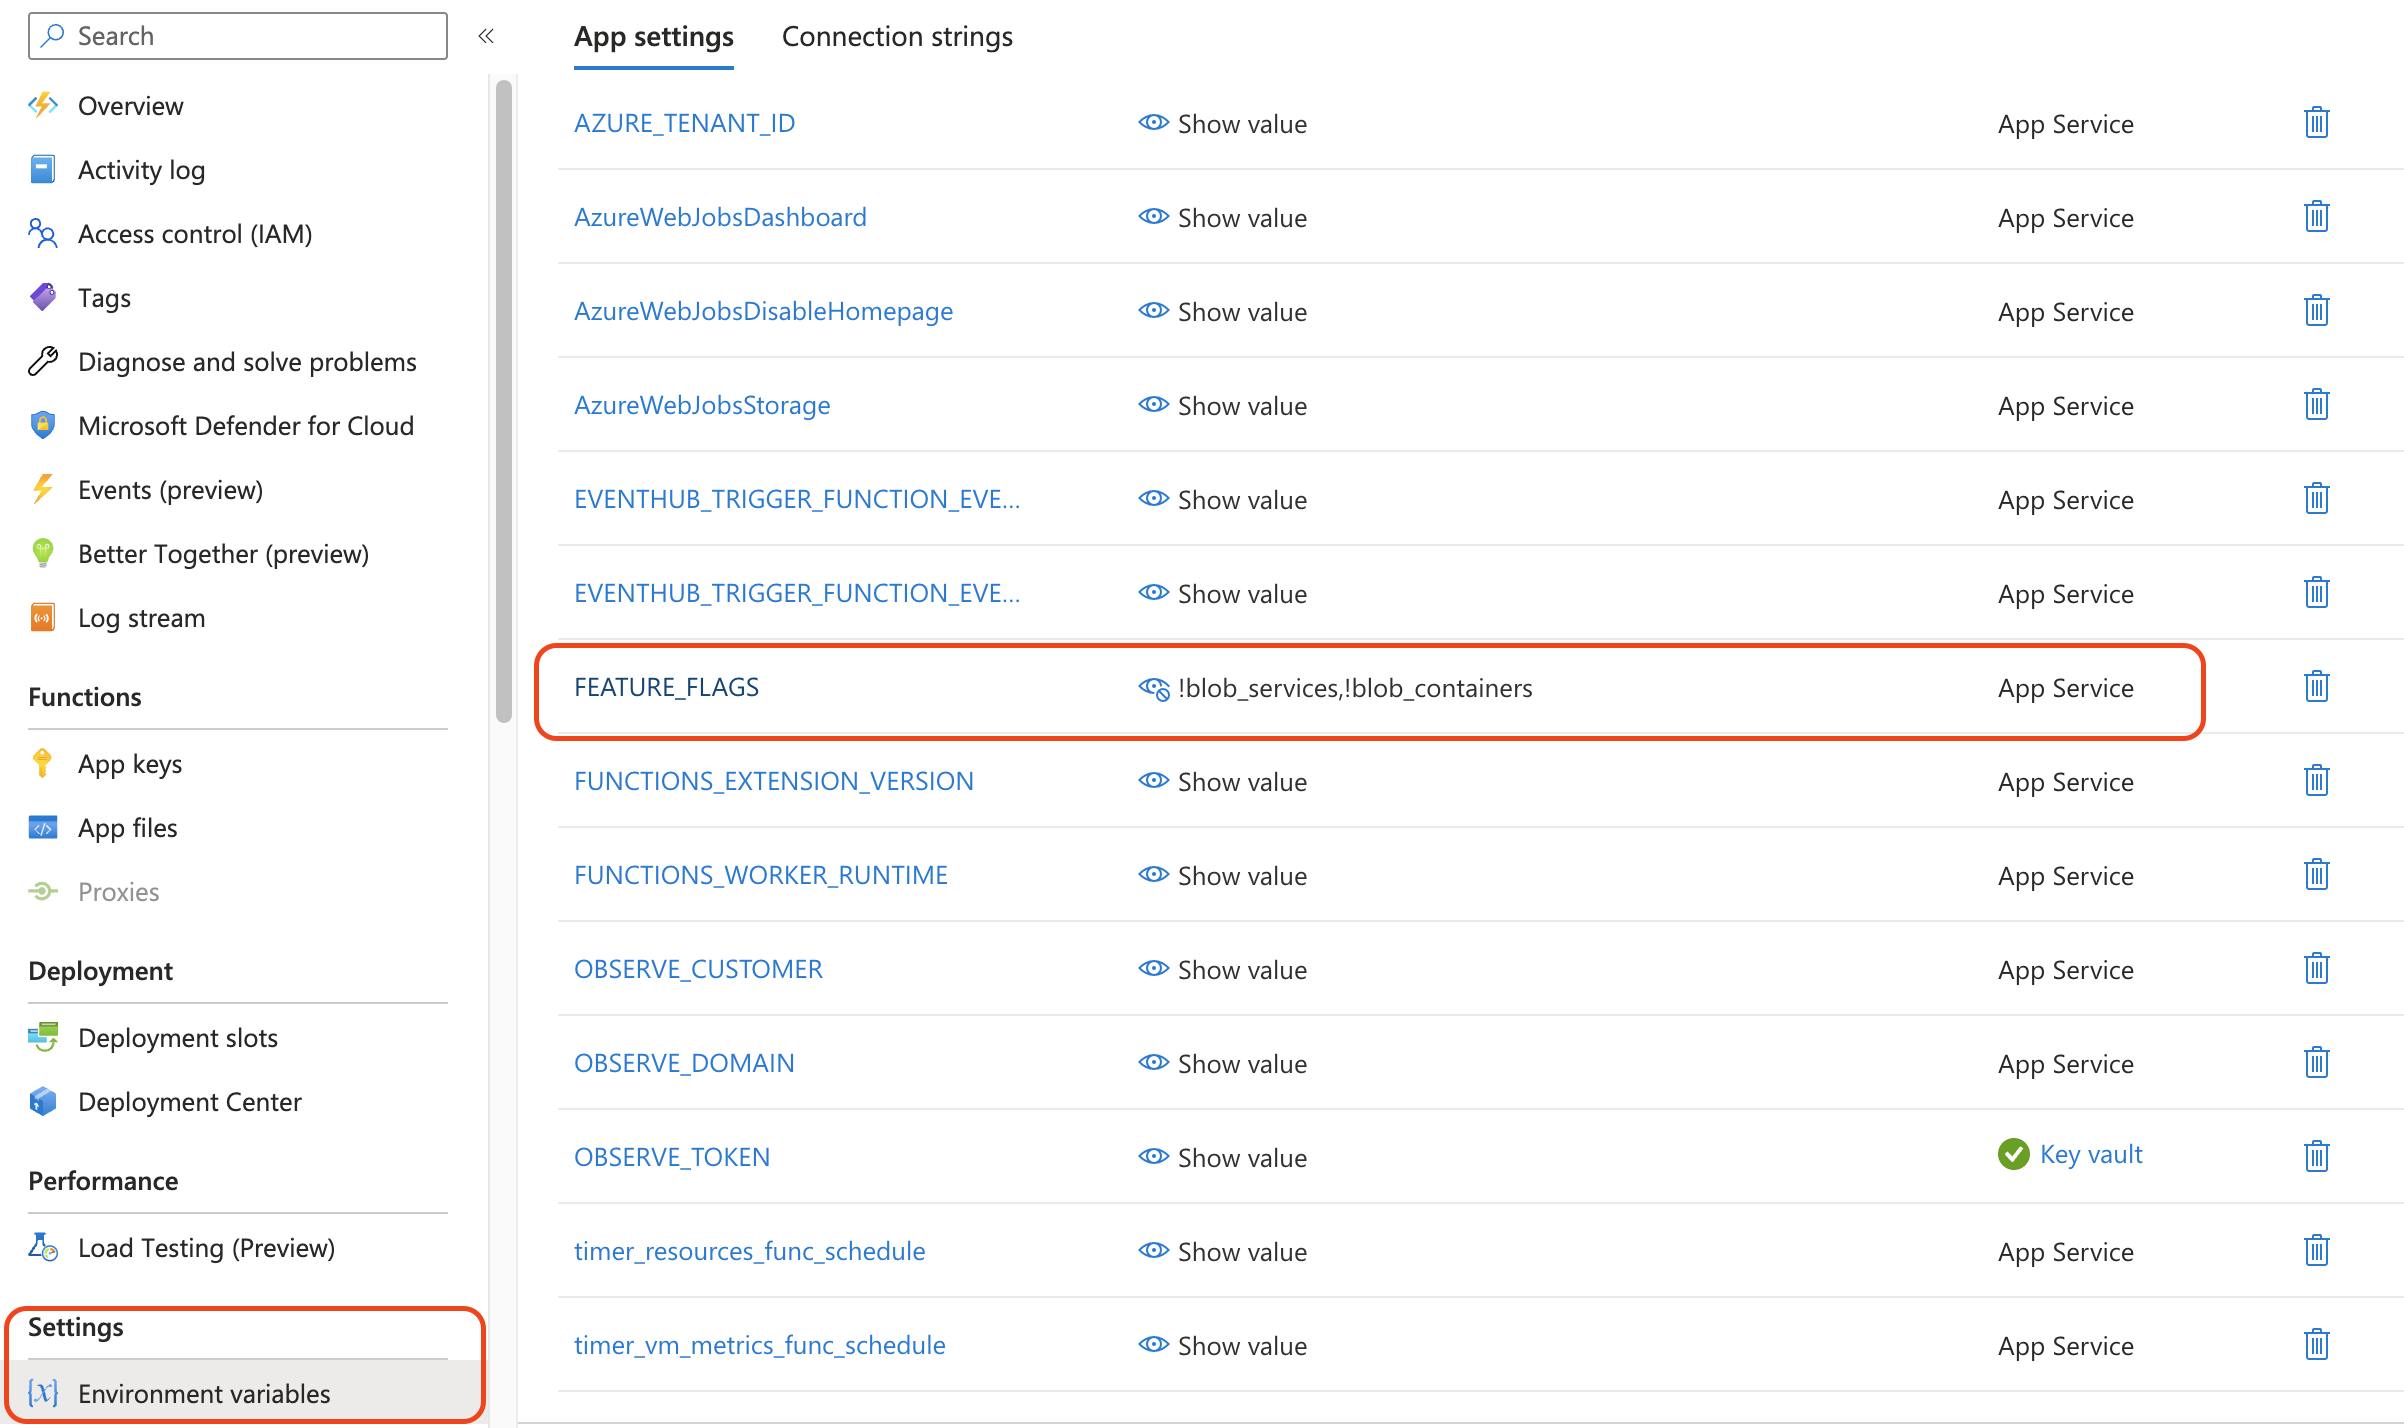Switch to Connection strings tab
The width and height of the screenshot is (2404, 1428).
tap(896, 37)
